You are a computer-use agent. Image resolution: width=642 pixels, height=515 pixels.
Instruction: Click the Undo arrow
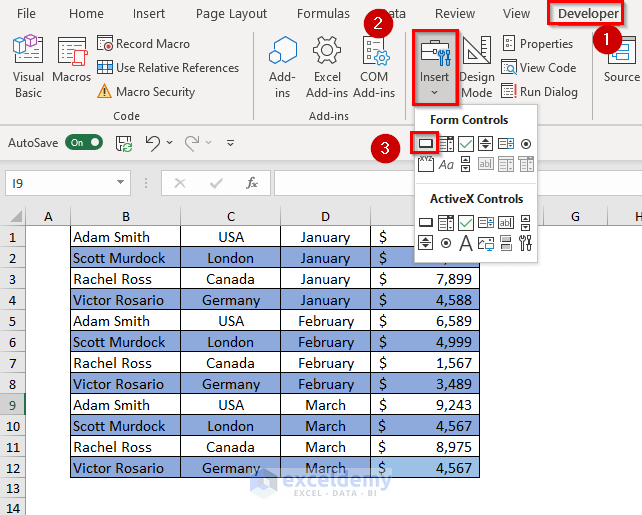[153, 143]
